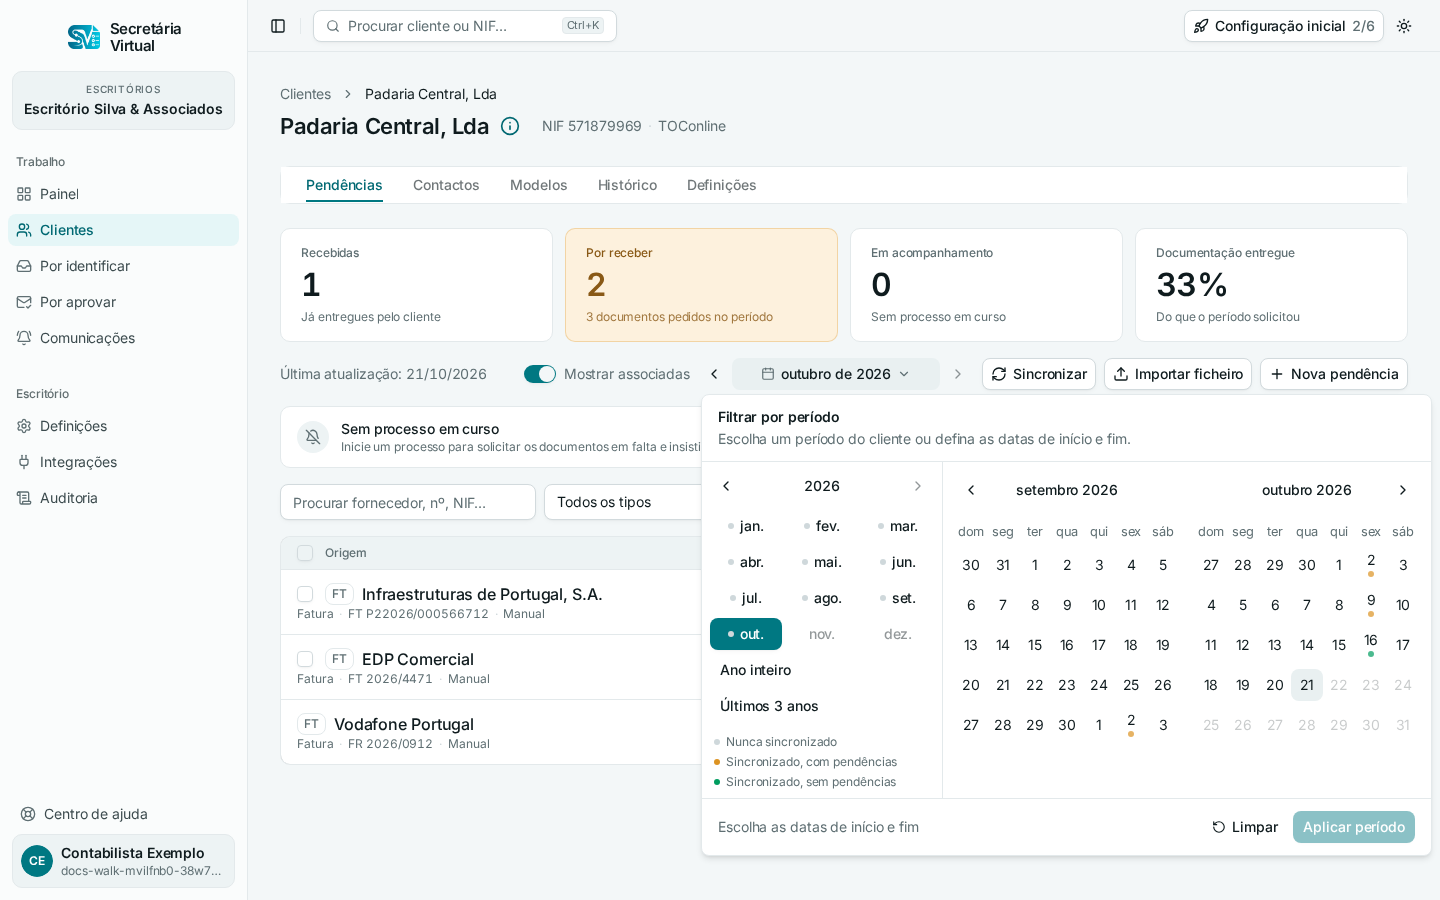Show client info icon beside Padaria Central, Lda
The width and height of the screenshot is (1440, 900).
pos(510,126)
